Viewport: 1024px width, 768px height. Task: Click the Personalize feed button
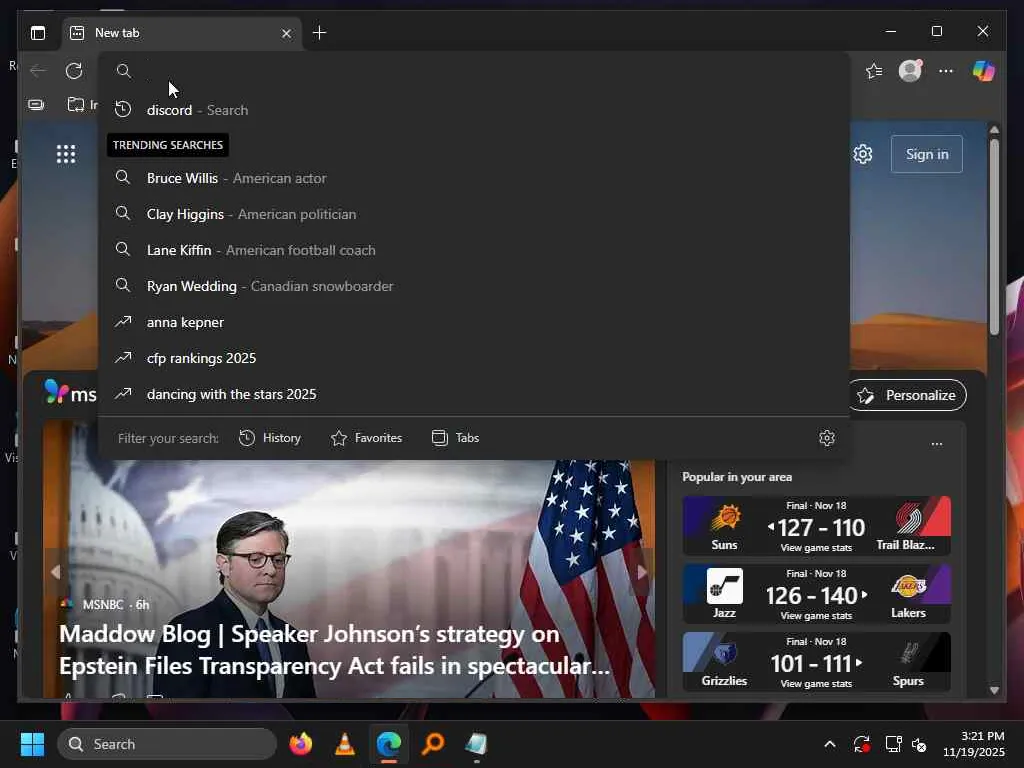pyautogui.click(x=908, y=395)
